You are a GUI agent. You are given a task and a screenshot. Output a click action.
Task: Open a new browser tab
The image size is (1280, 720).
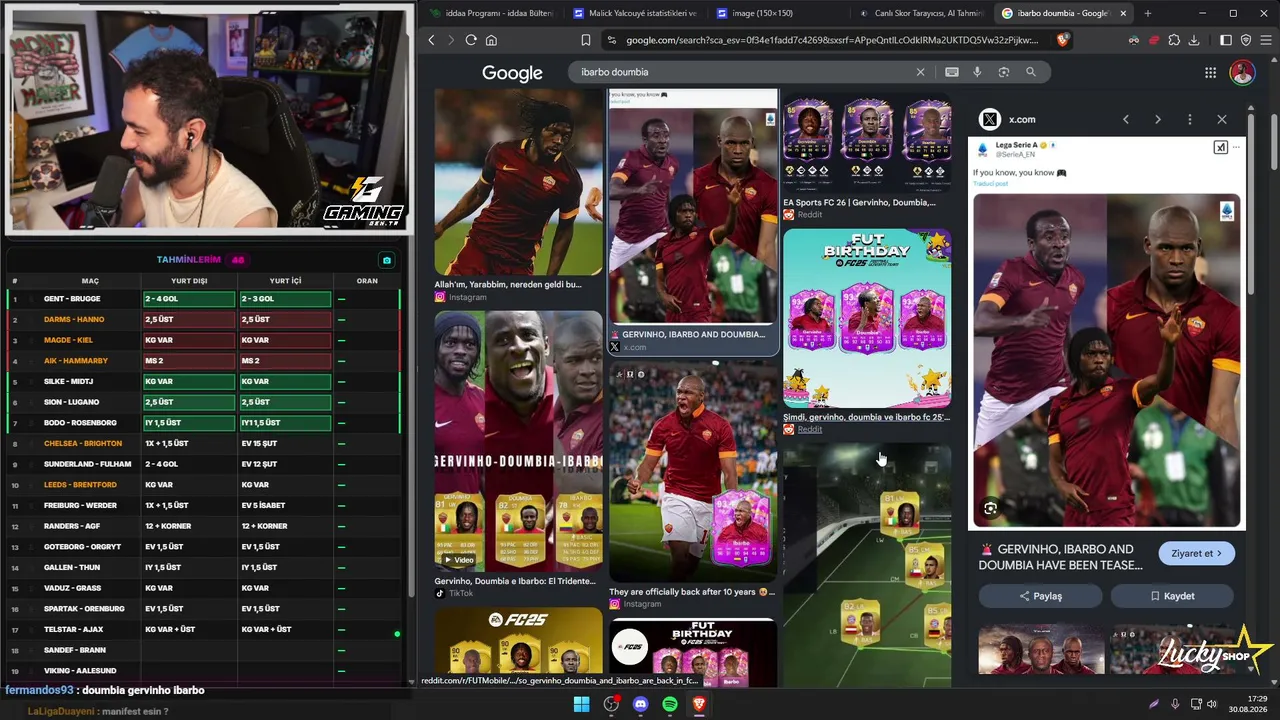pos(1147,13)
